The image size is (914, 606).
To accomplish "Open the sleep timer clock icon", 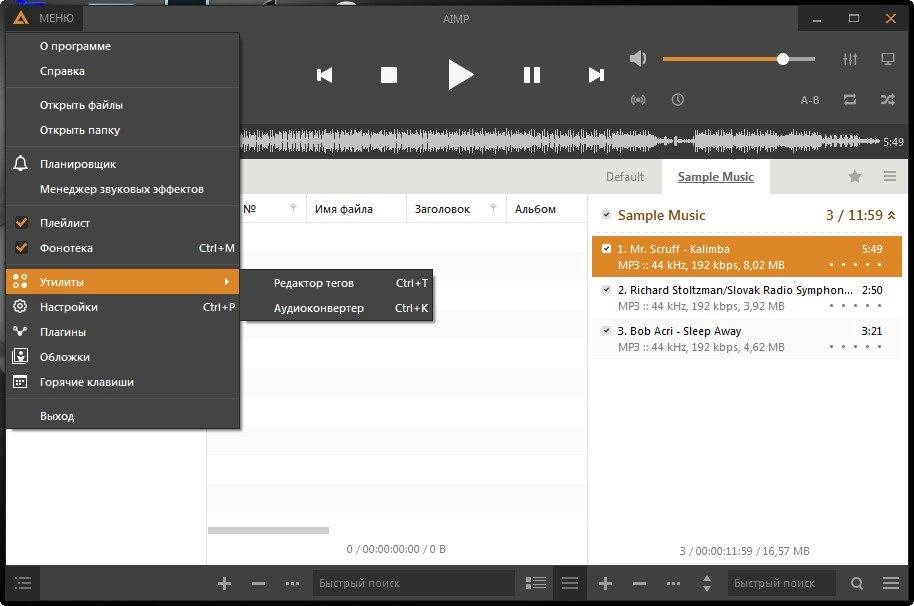I will [677, 100].
